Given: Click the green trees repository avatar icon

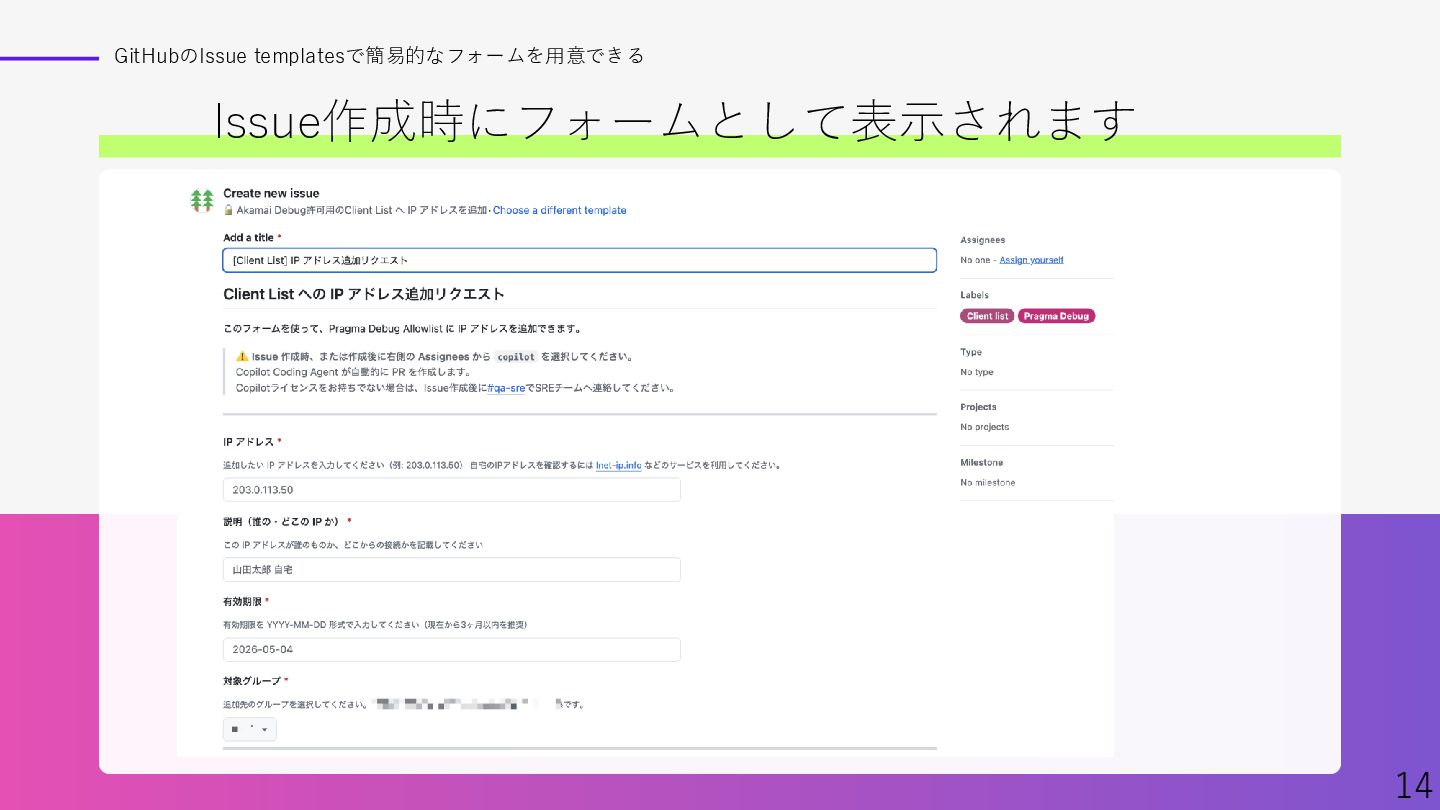Looking at the screenshot, I should click(202, 200).
